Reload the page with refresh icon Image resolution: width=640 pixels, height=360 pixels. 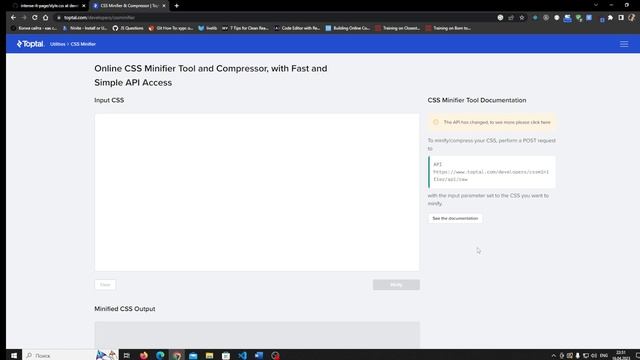[35, 18]
